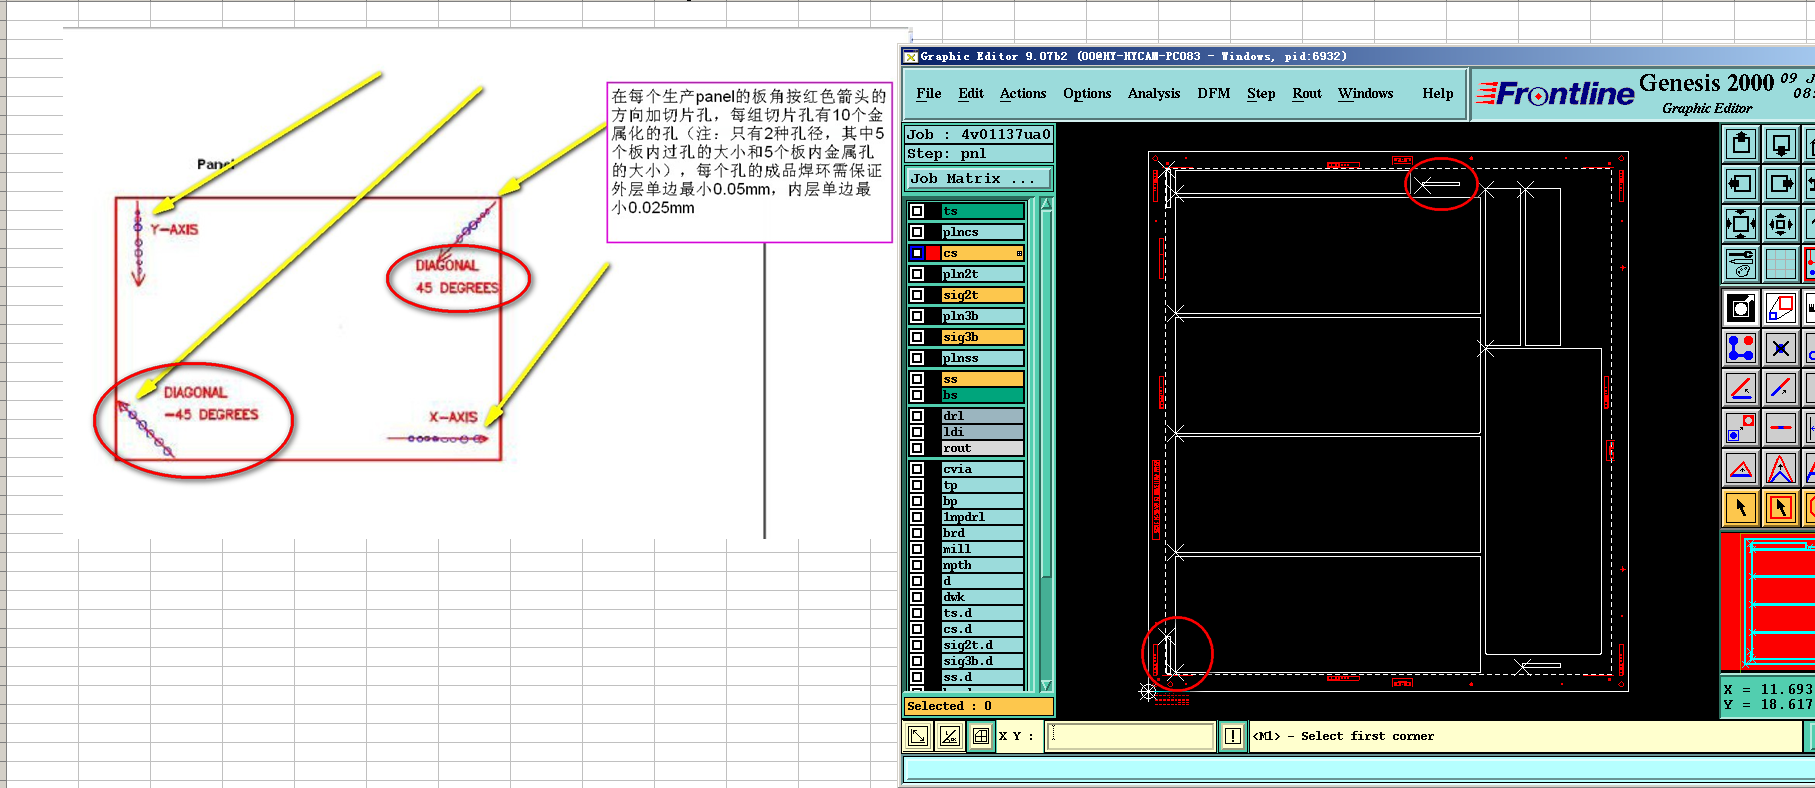This screenshot has height=788, width=1815.
Task: Select the npth layer name
Action: pyautogui.click(x=982, y=565)
